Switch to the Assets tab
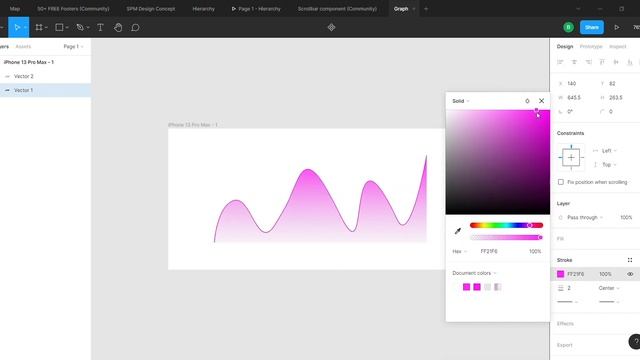The width and height of the screenshot is (640, 360). [23, 47]
